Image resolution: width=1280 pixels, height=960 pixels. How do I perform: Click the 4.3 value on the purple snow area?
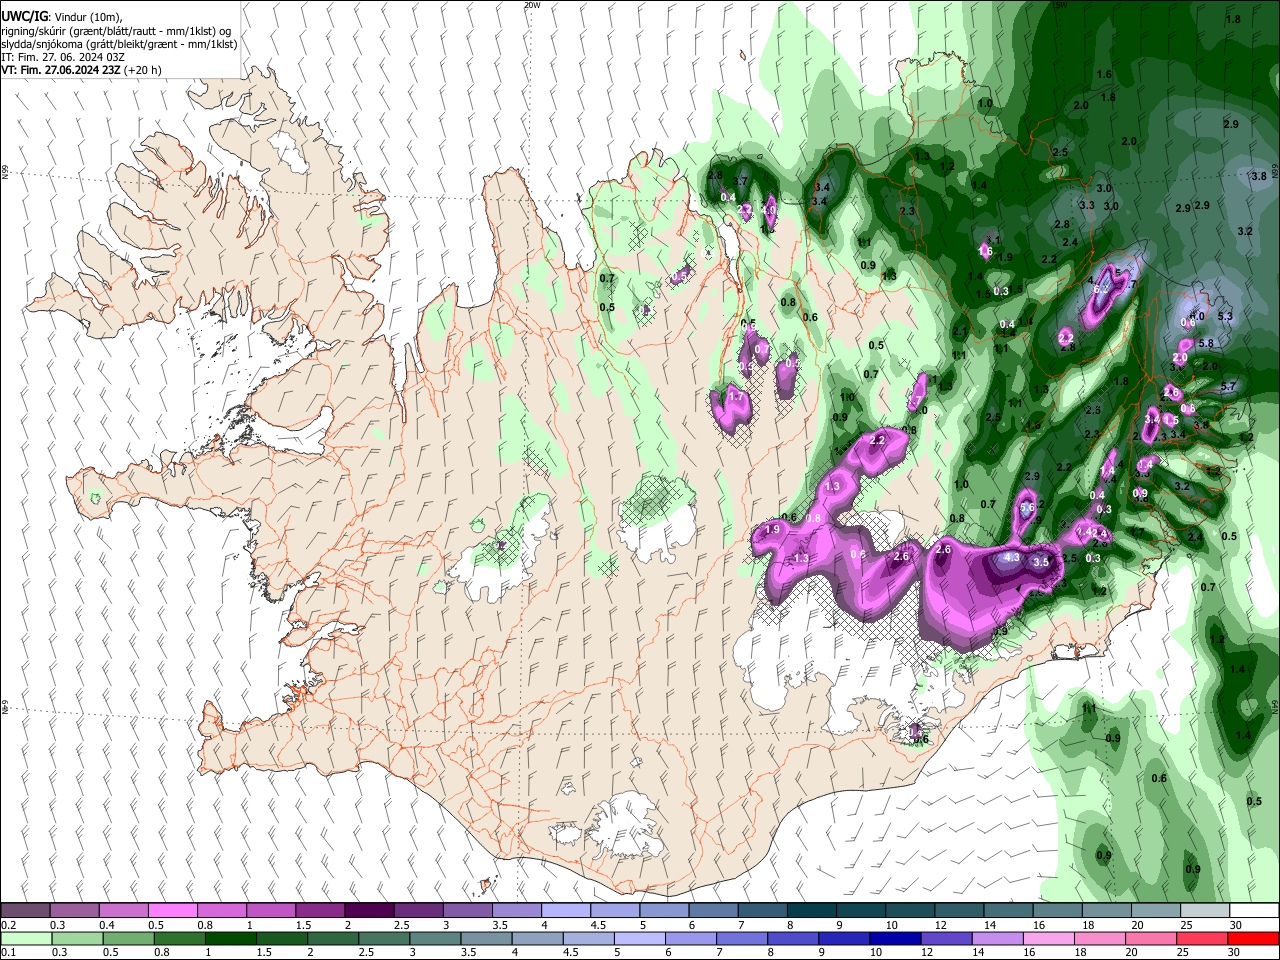pyautogui.click(x=1012, y=558)
